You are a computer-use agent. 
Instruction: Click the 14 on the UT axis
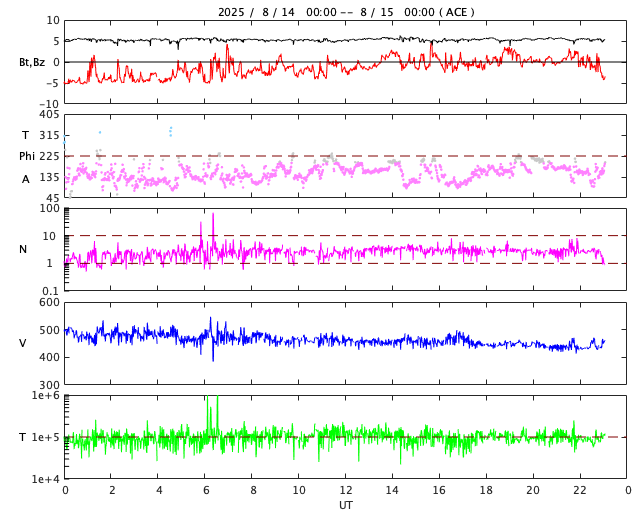(392, 490)
